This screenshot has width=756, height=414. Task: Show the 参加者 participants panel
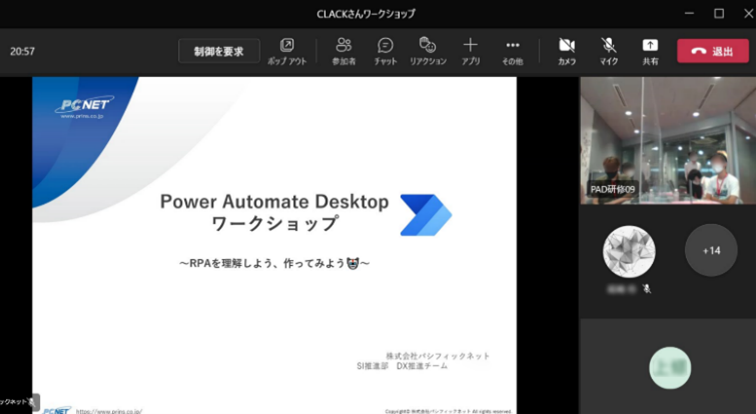(x=344, y=52)
